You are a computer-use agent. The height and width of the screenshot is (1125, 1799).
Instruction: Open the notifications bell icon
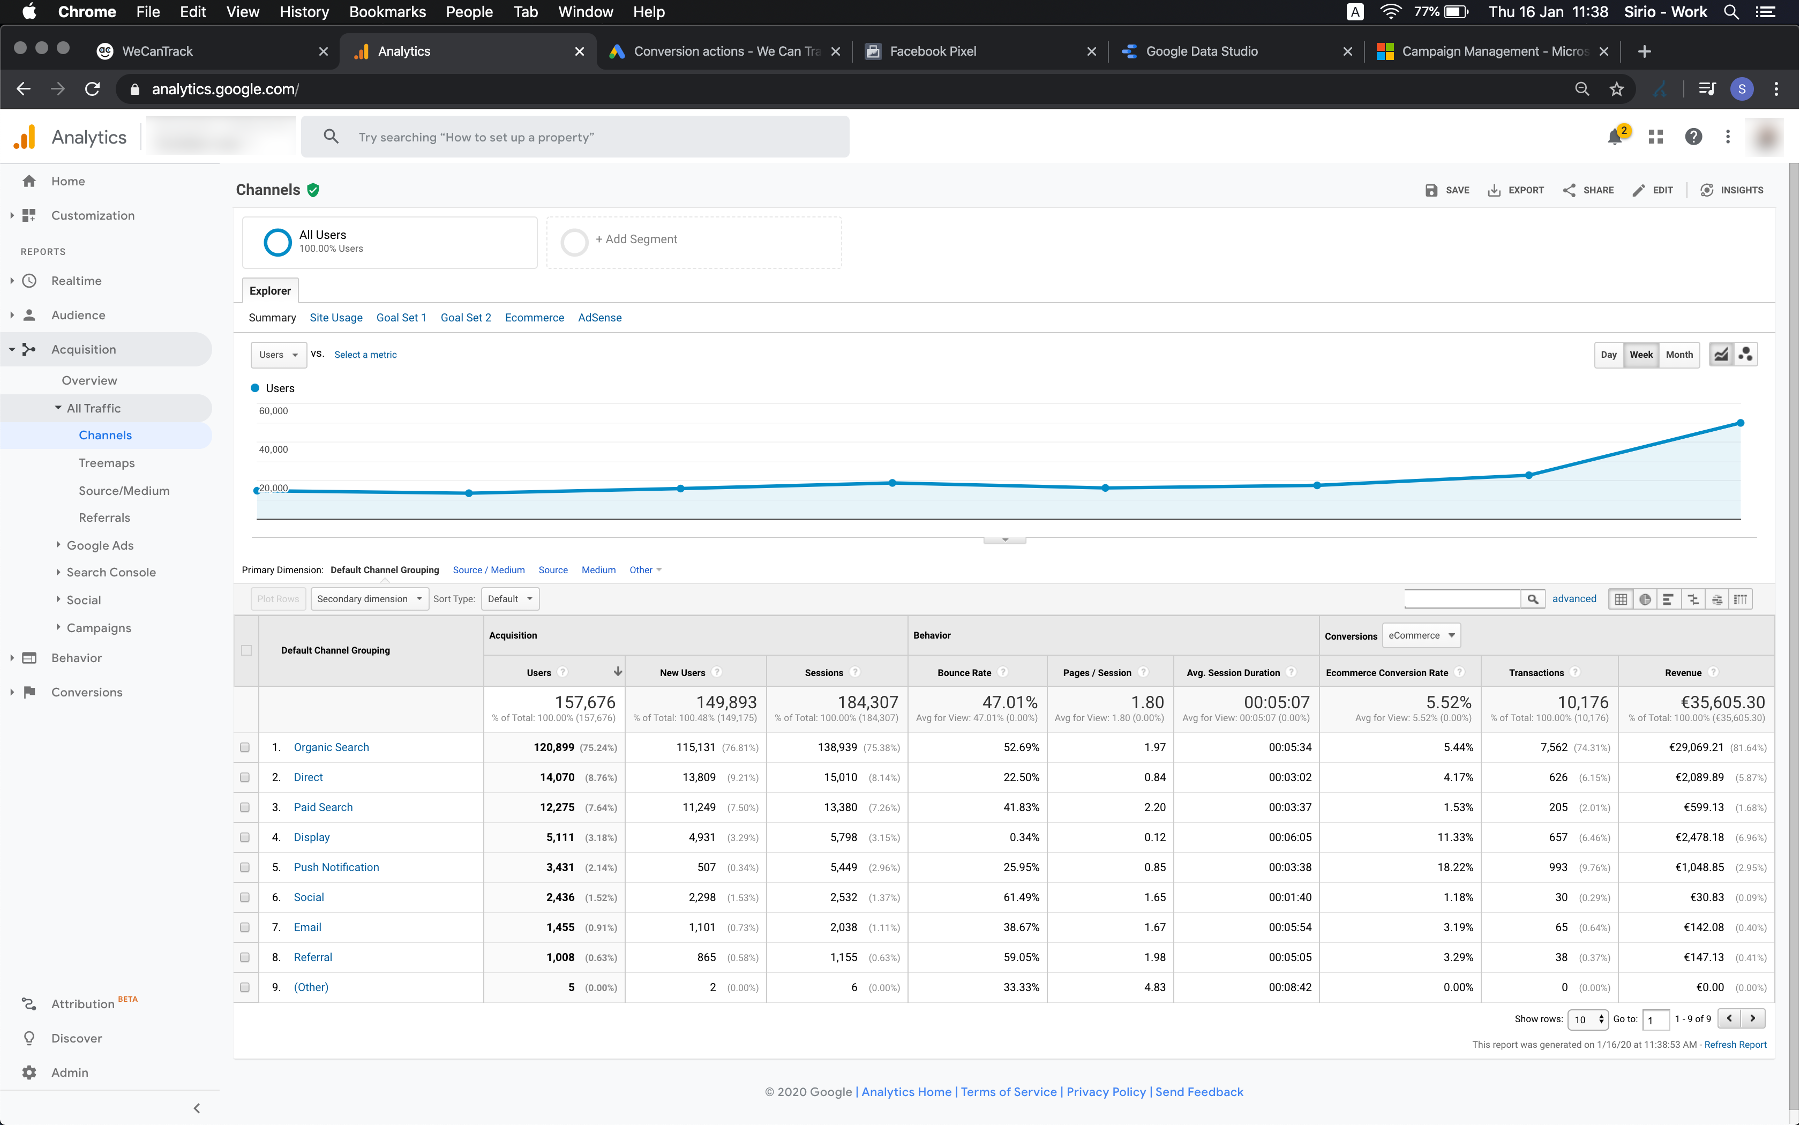pyautogui.click(x=1615, y=137)
